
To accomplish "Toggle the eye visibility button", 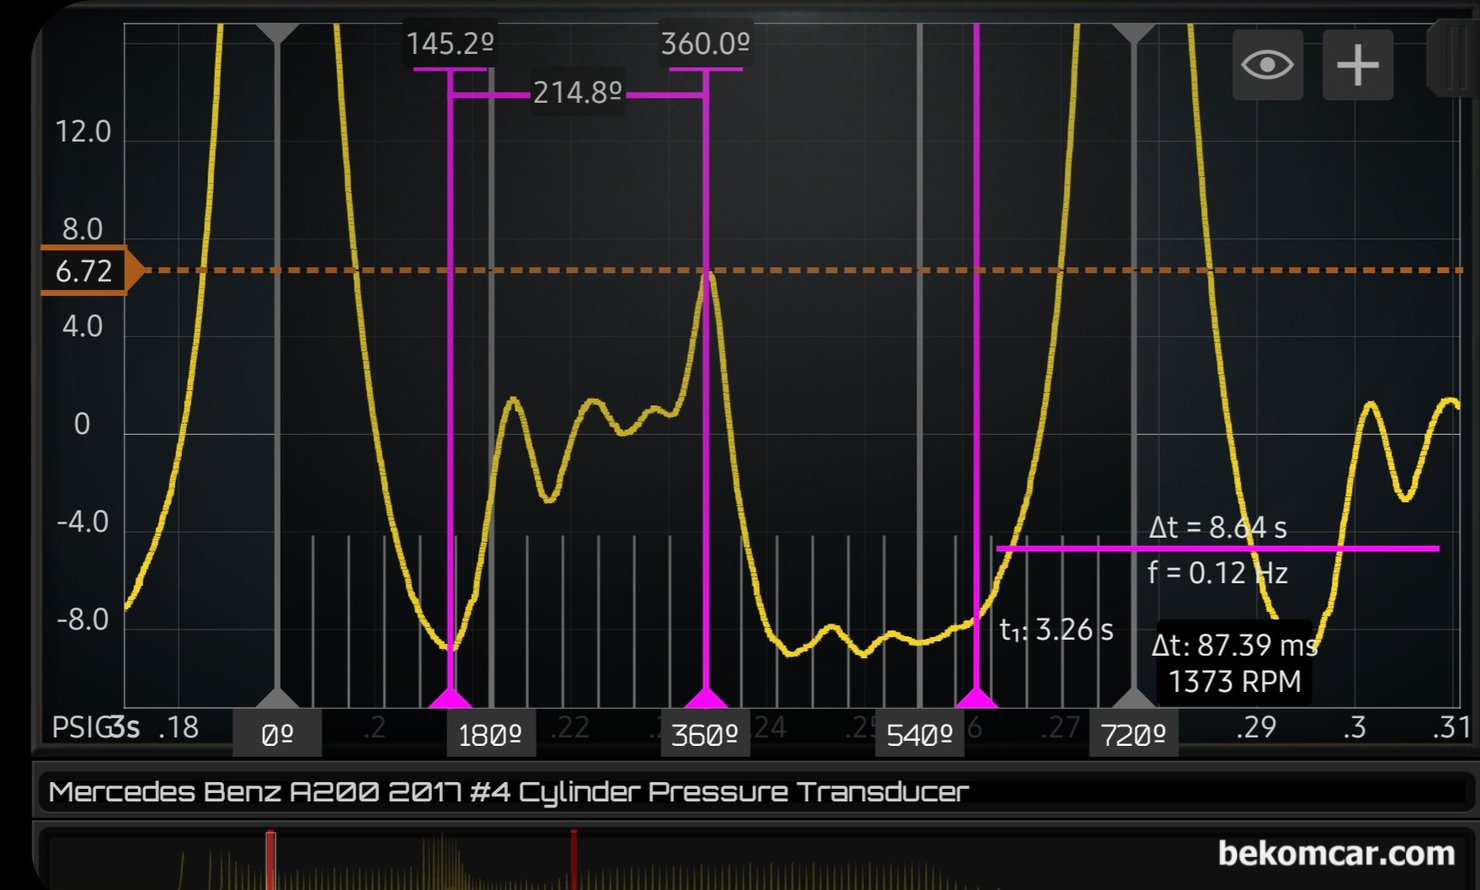I will pos(1267,66).
